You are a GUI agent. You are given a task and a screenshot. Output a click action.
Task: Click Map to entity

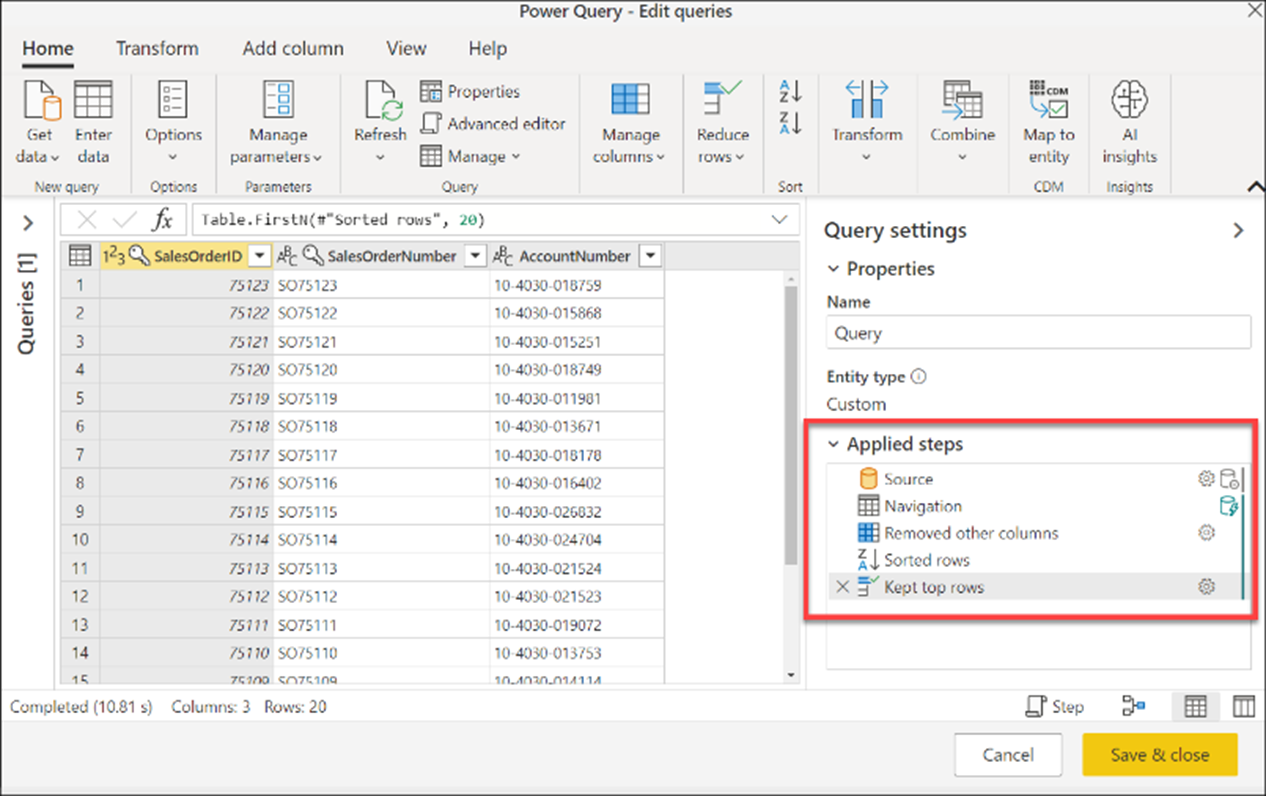click(1048, 123)
